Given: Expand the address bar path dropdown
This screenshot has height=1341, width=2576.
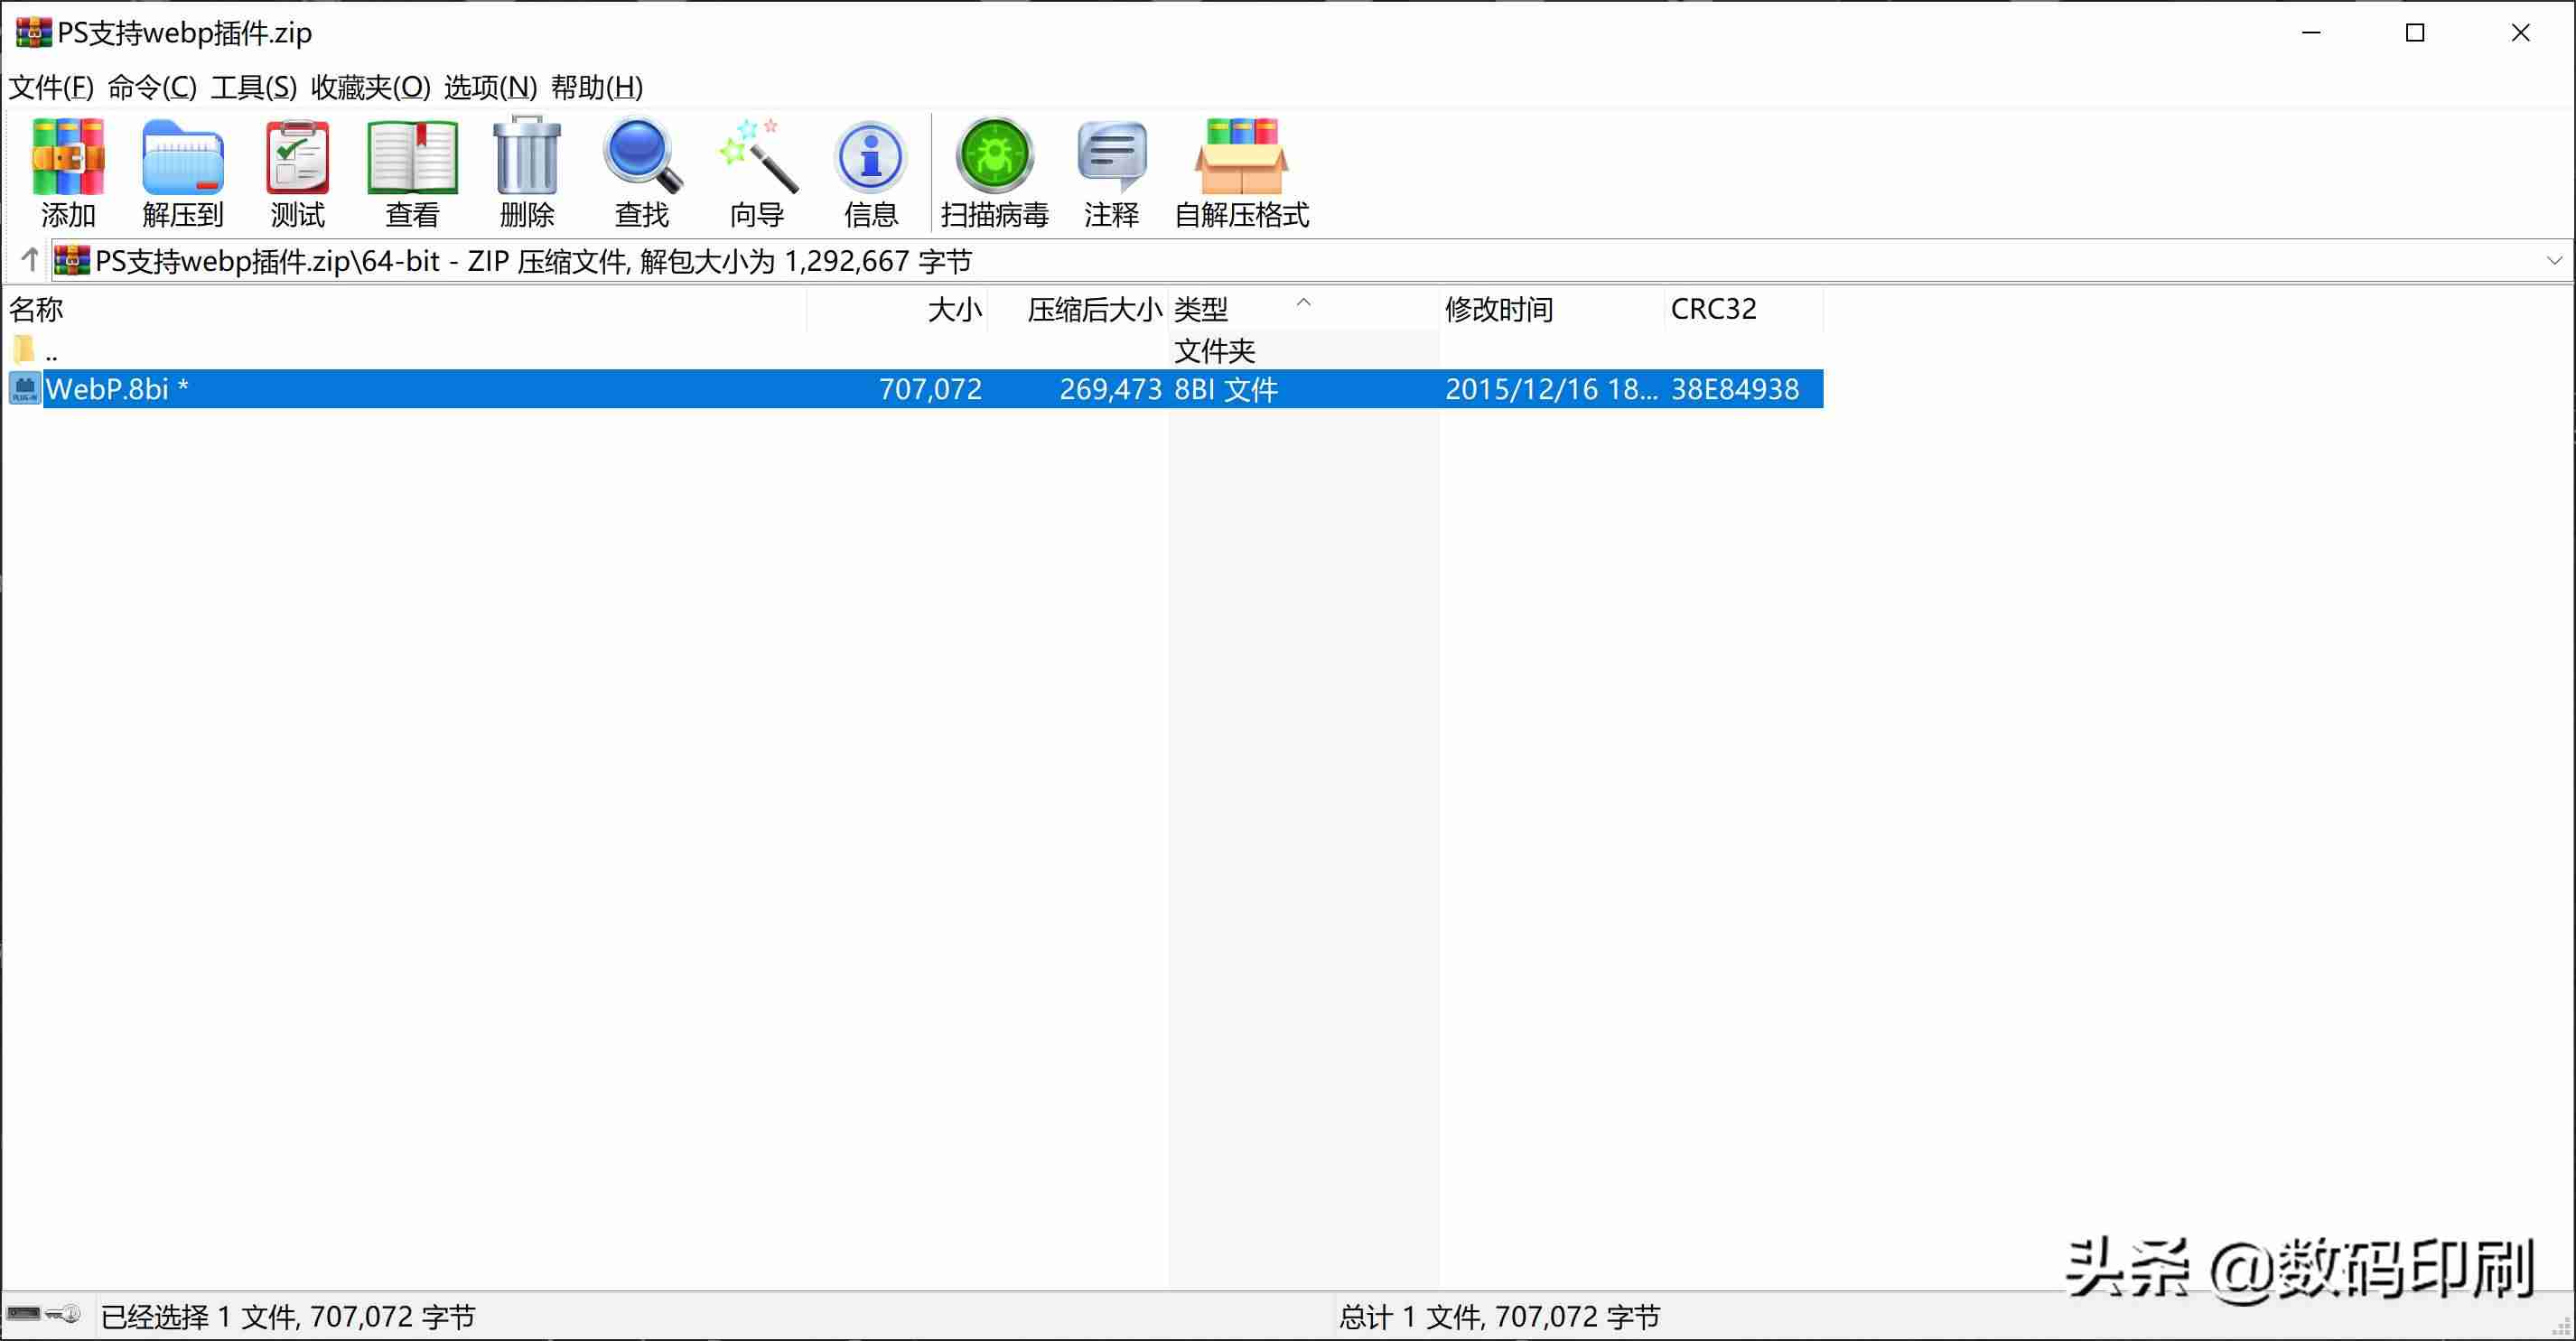Looking at the screenshot, I should [x=2554, y=260].
